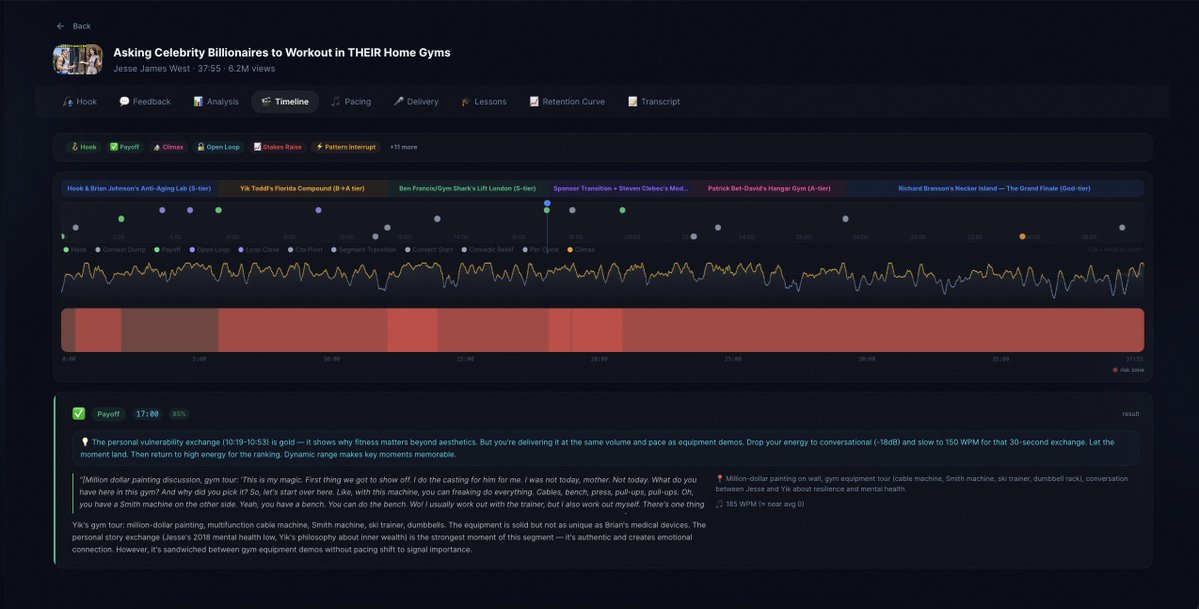Toggle the Payoff filter chip

click(x=125, y=147)
